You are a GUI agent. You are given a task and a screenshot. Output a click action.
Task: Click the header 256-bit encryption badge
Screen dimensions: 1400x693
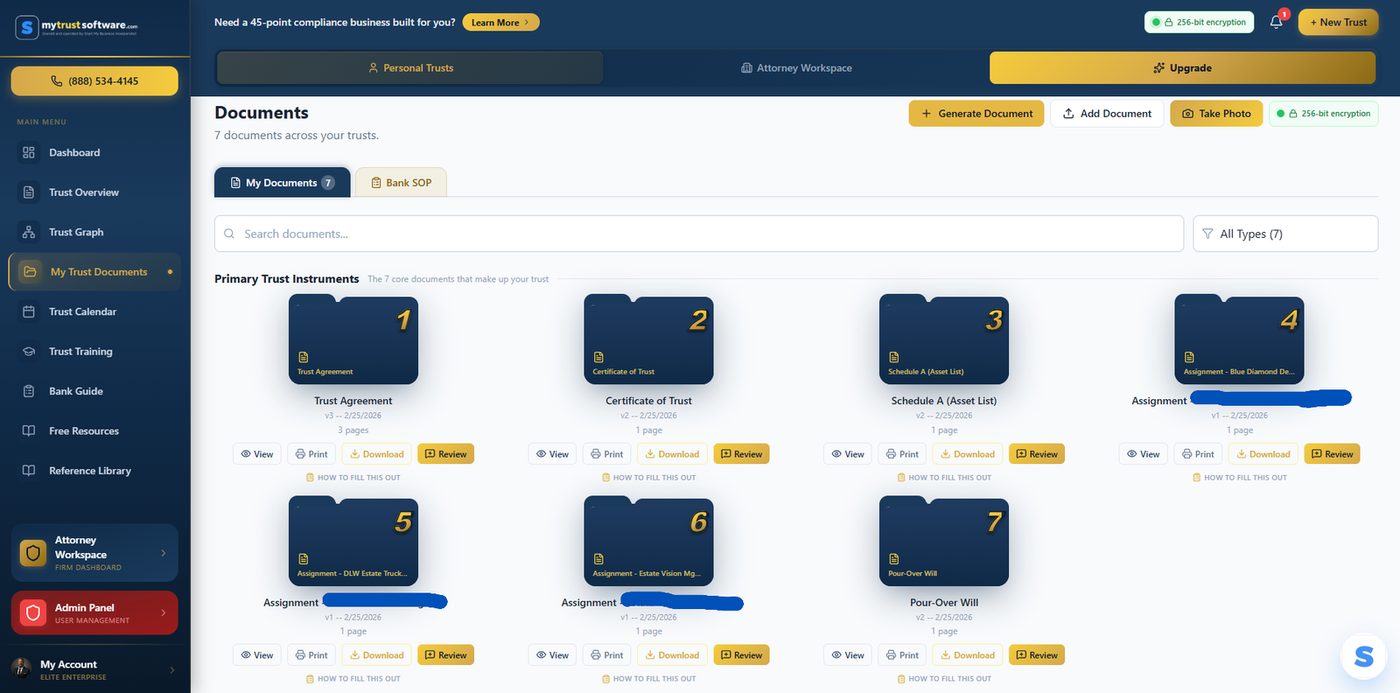[x=1199, y=22]
